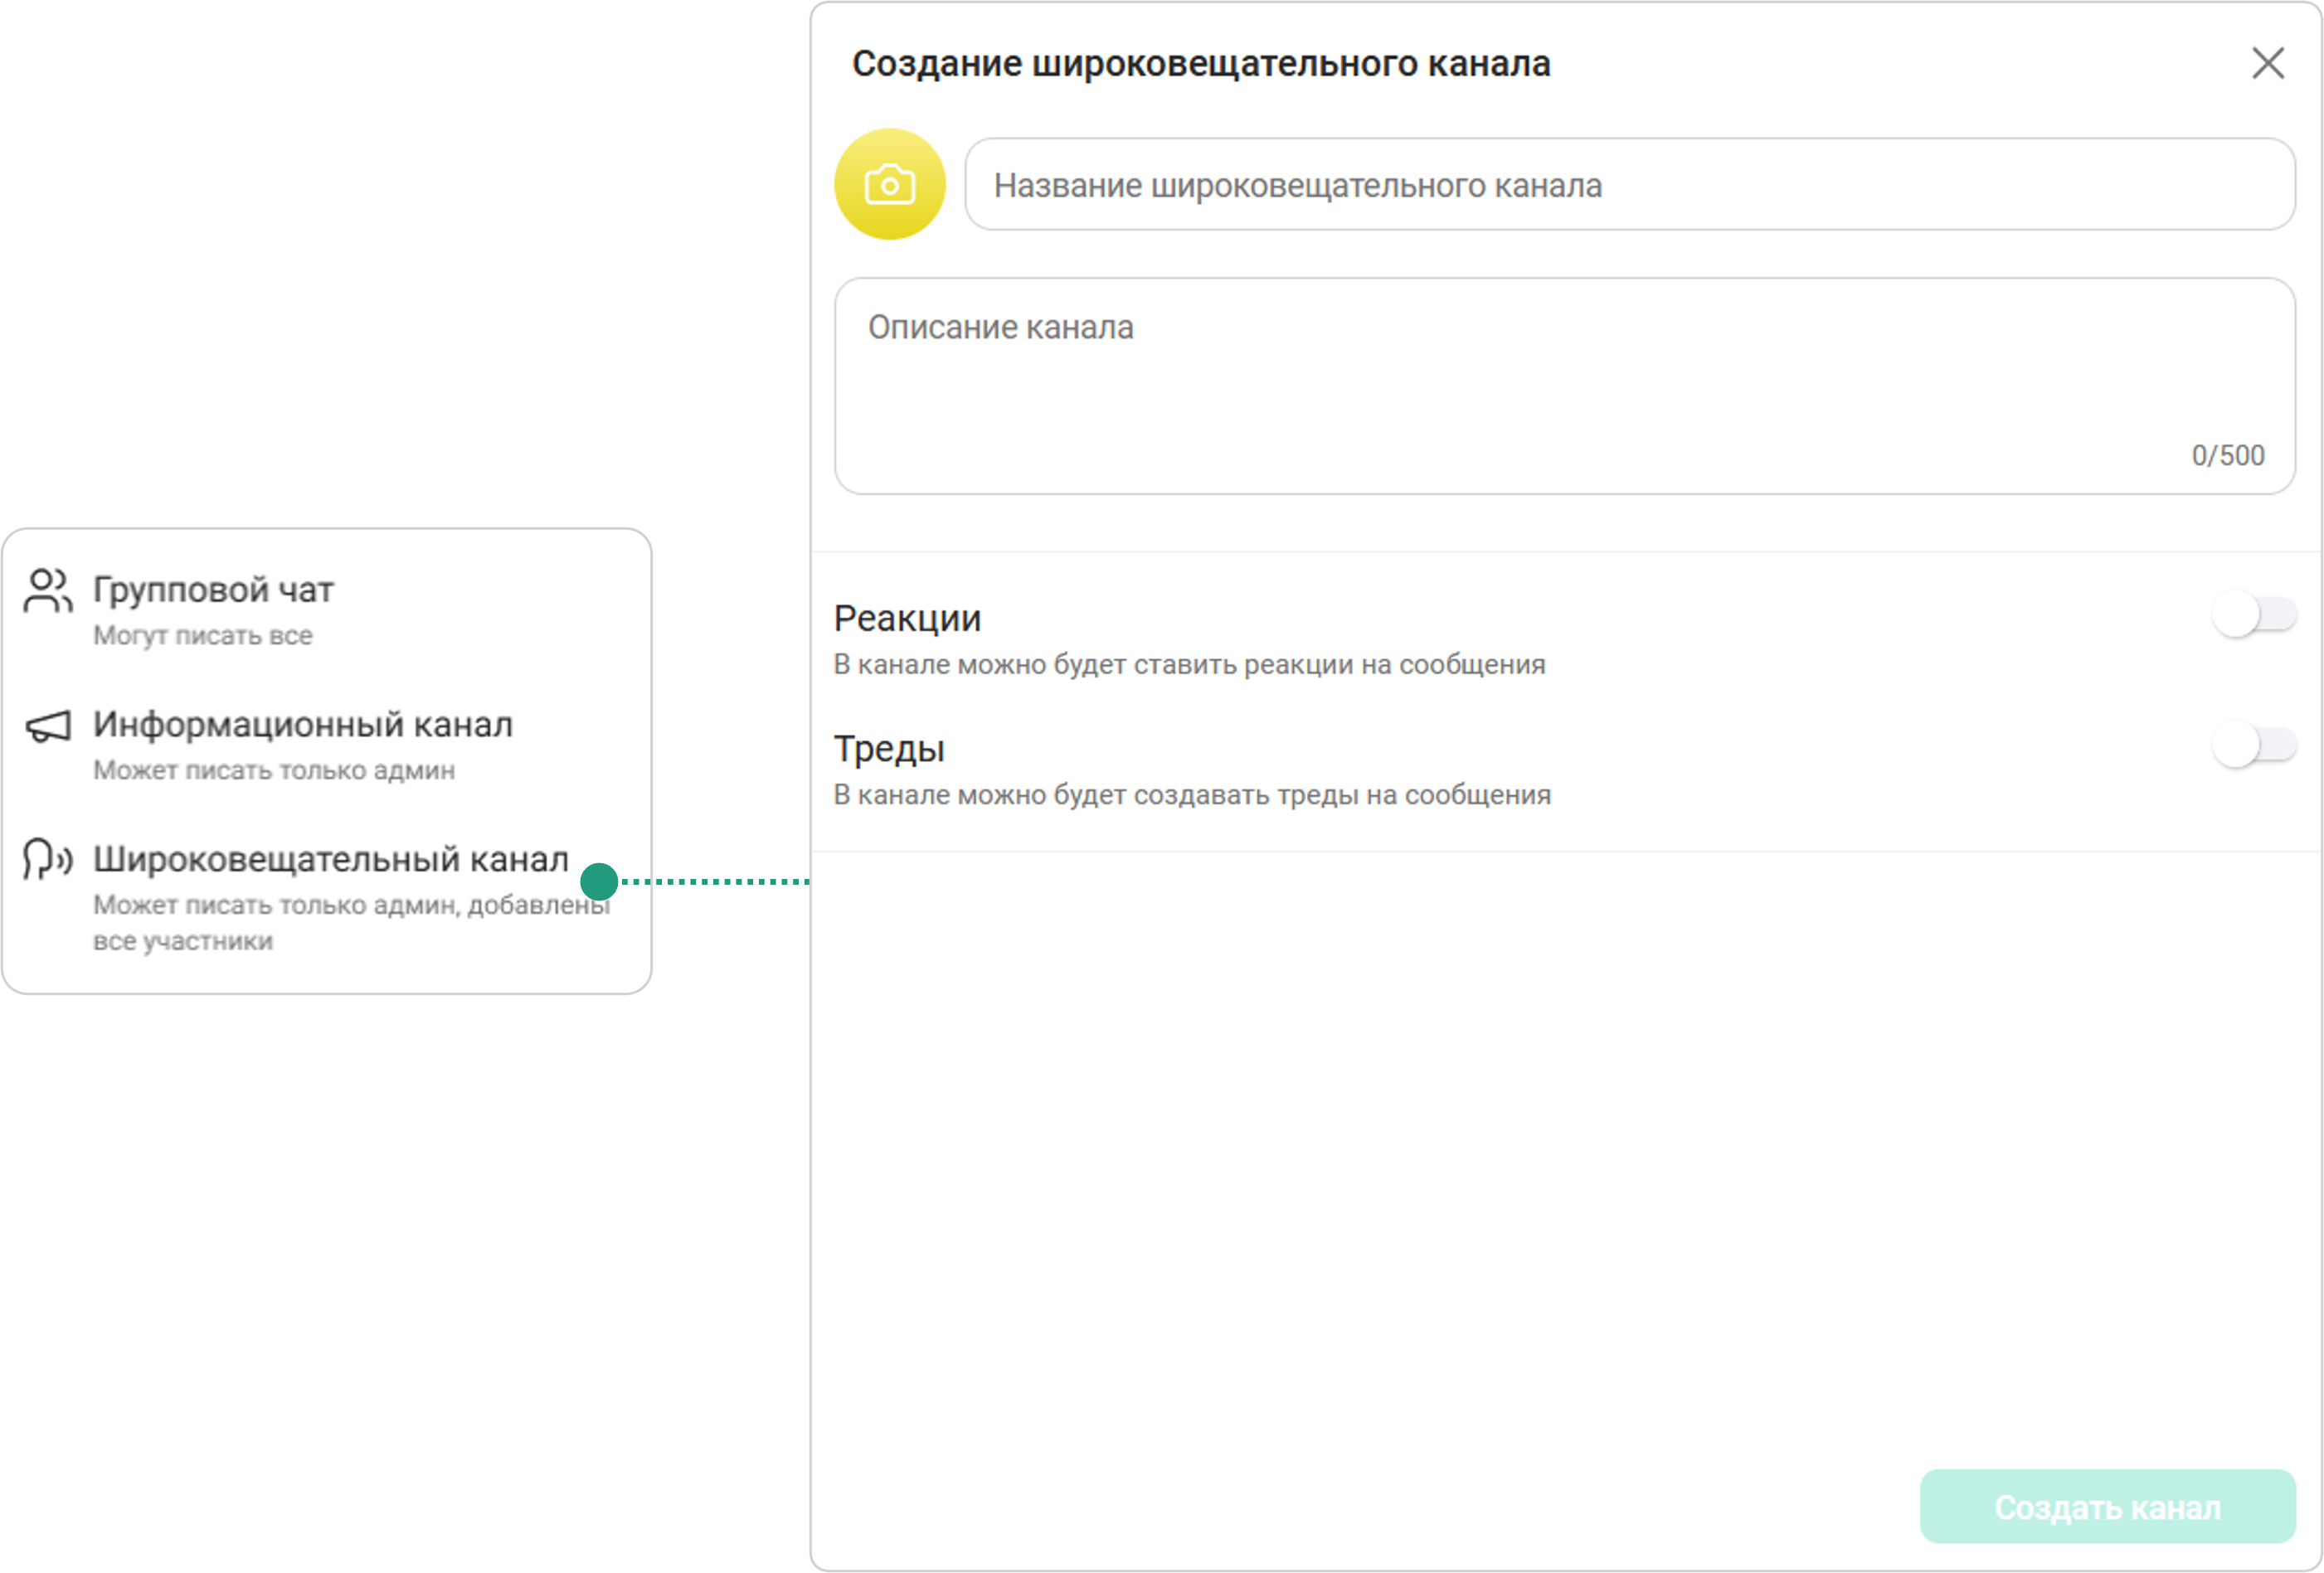Click the Могут писать все subtitle
The image size is (2324, 1573).
click(203, 636)
